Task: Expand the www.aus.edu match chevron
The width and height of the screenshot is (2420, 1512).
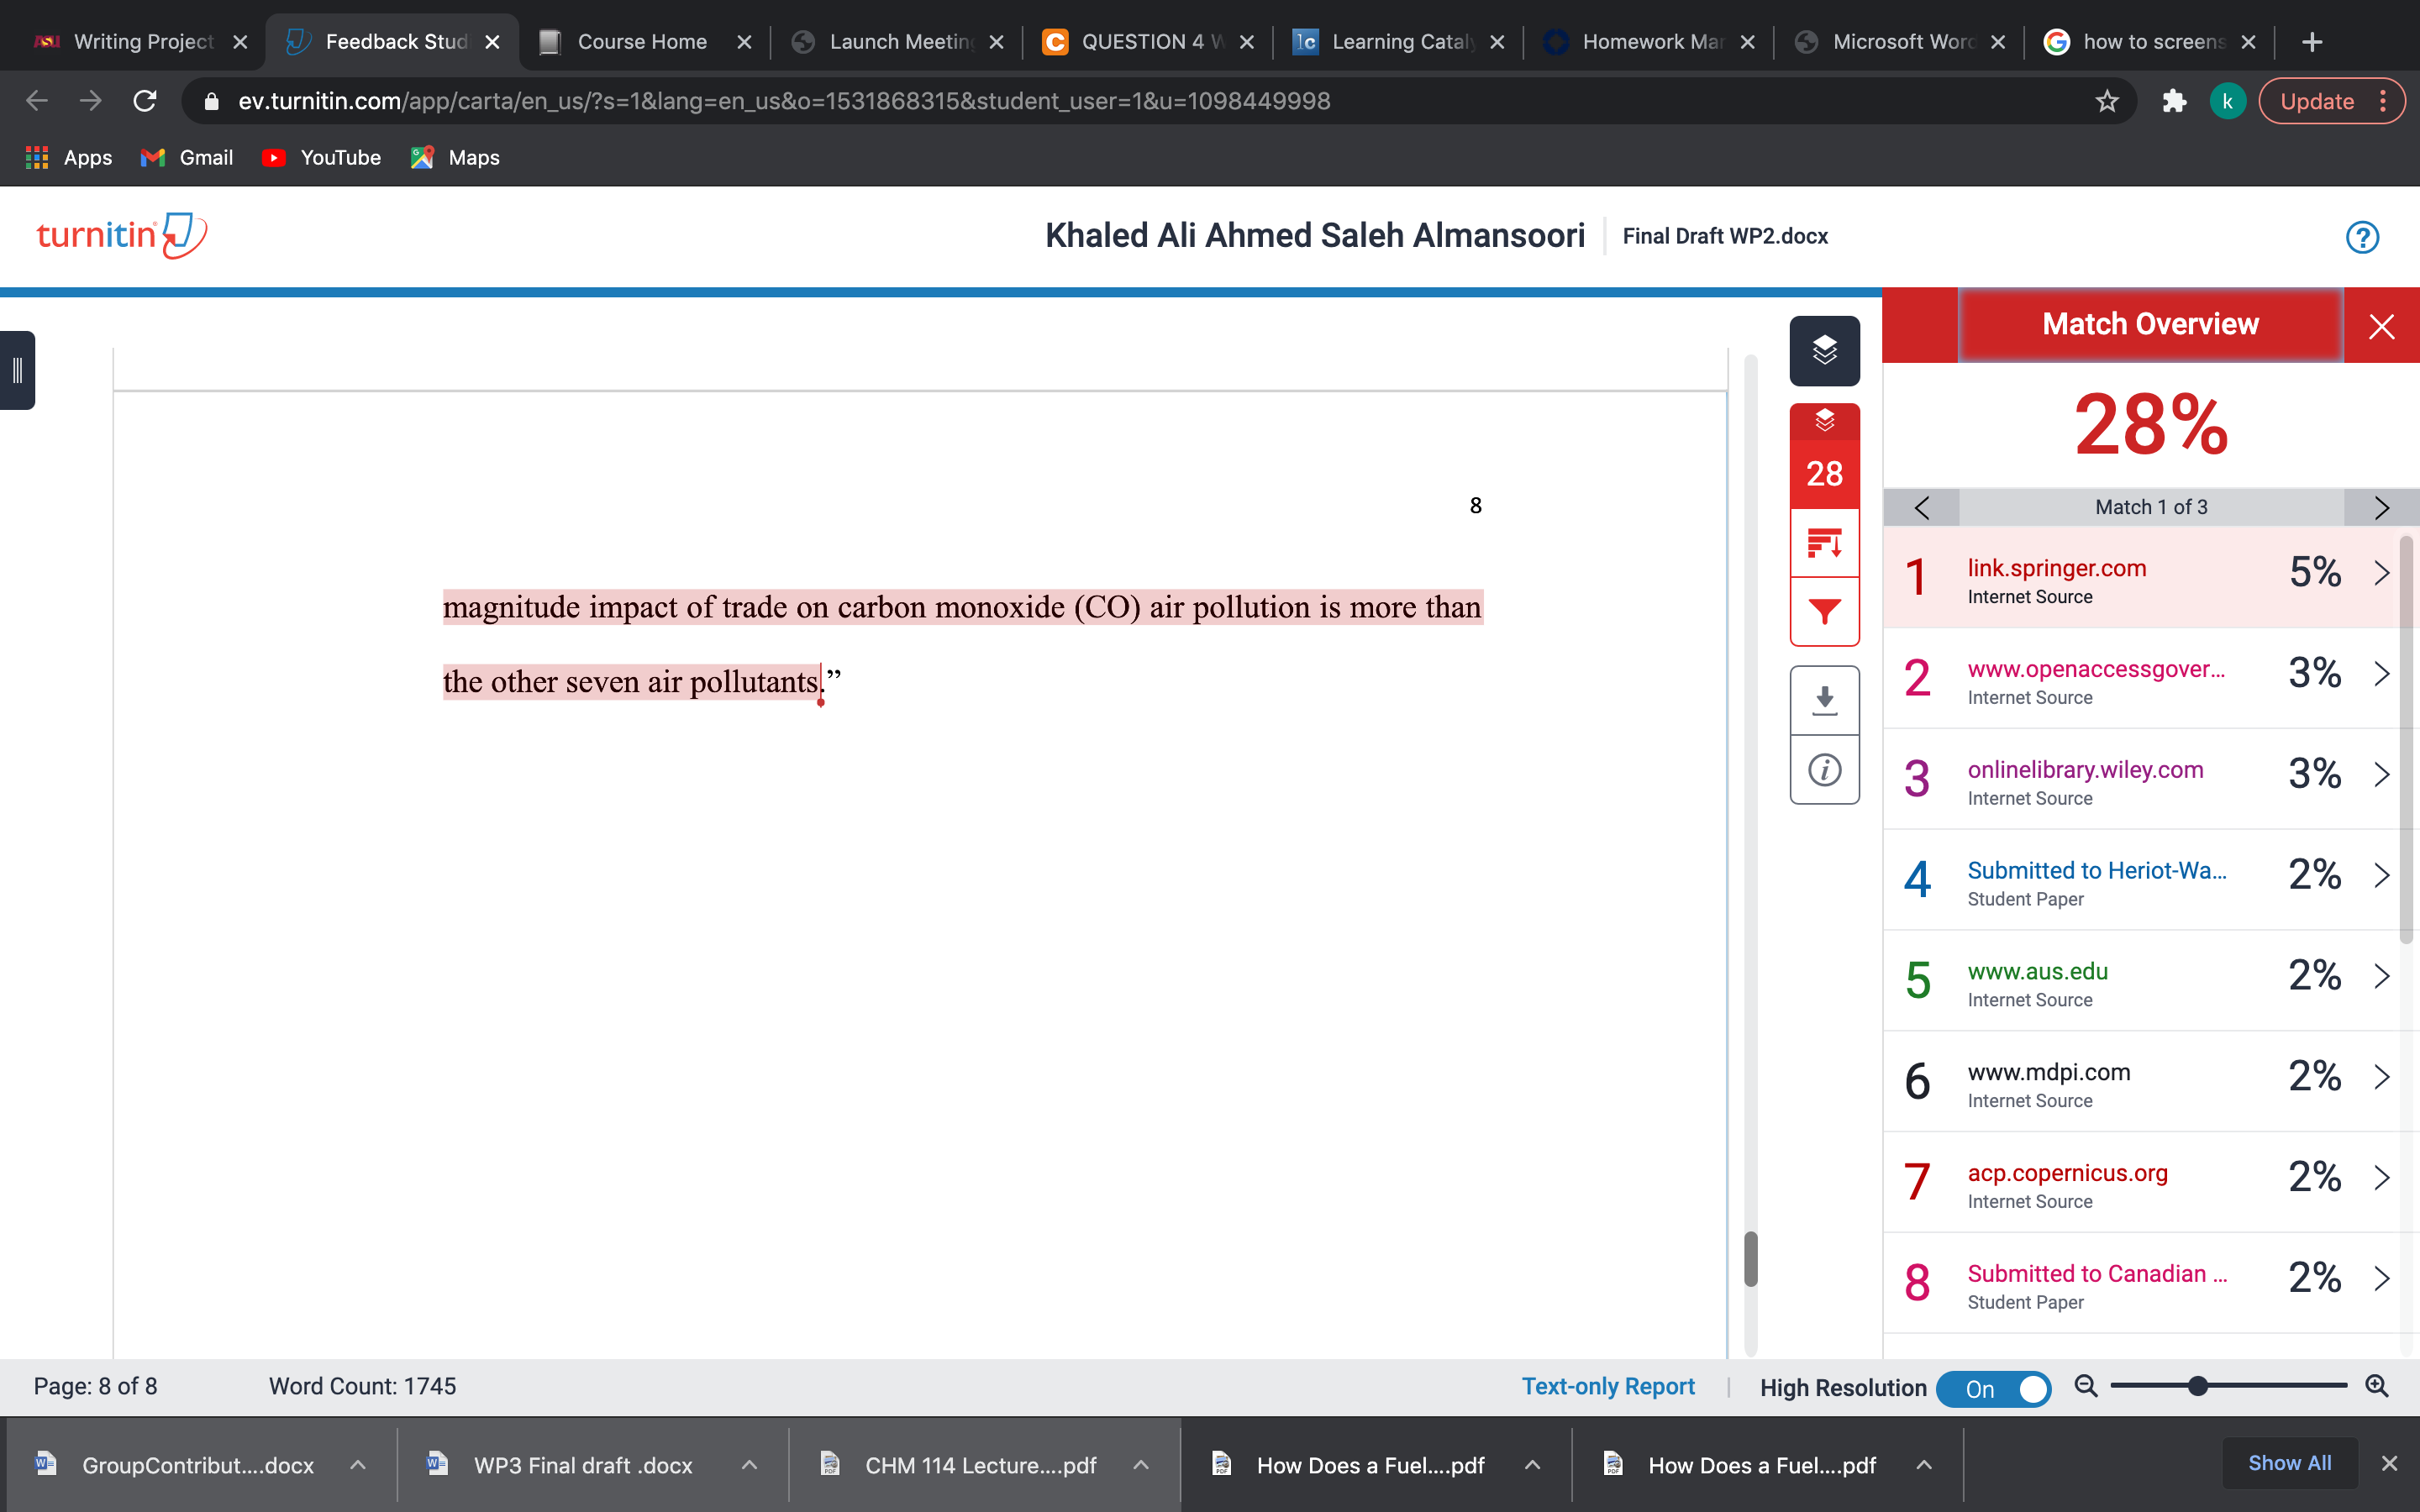Action: coord(2381,976)
